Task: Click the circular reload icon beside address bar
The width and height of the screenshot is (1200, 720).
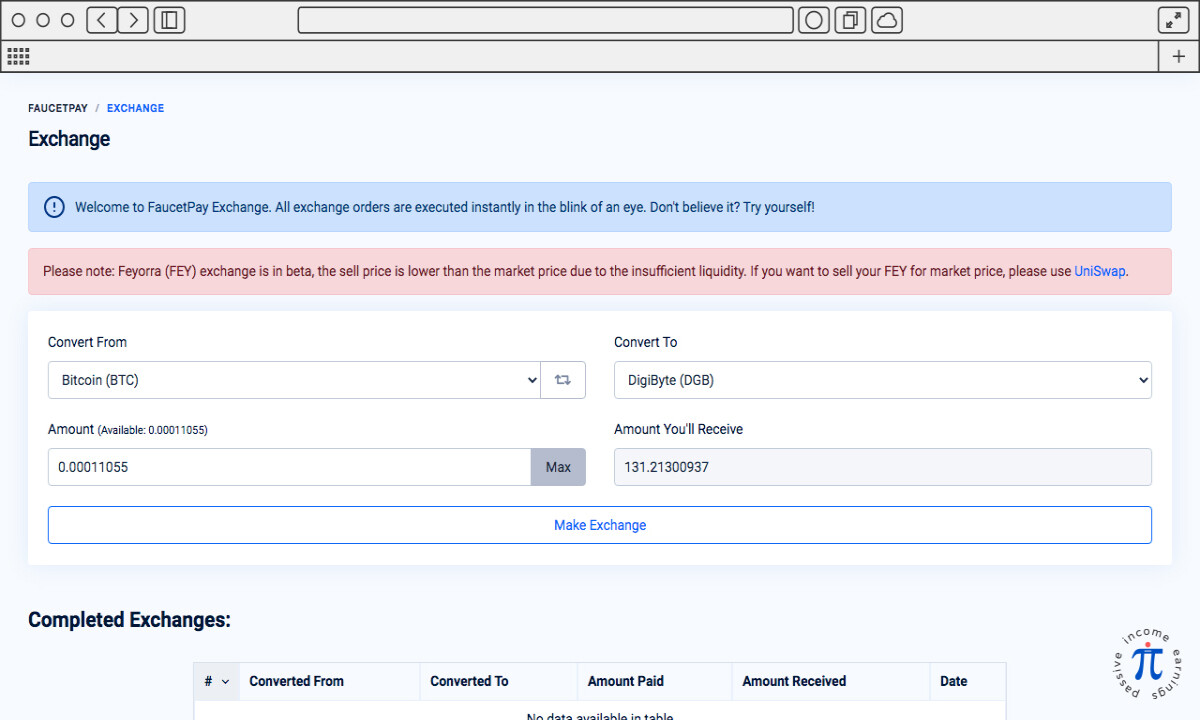Action: [x=814, y=20]
